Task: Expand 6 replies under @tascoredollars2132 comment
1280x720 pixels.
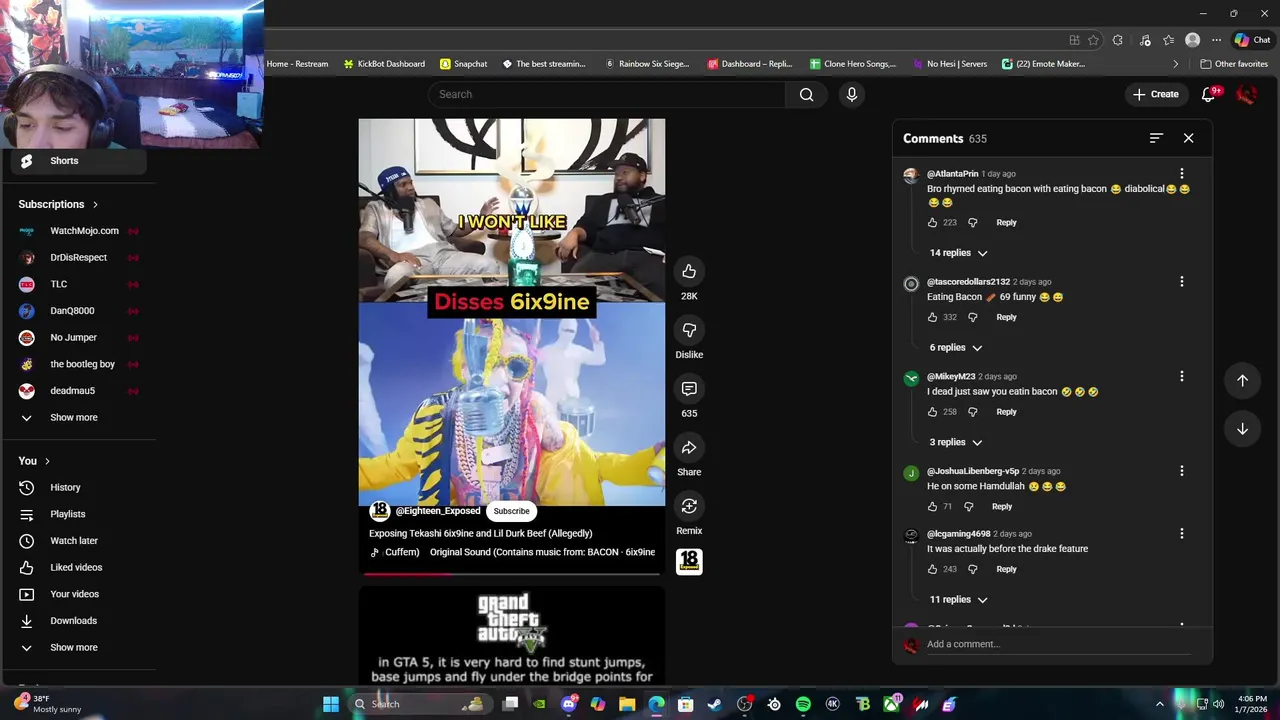Action: click(x=955, y=347)
